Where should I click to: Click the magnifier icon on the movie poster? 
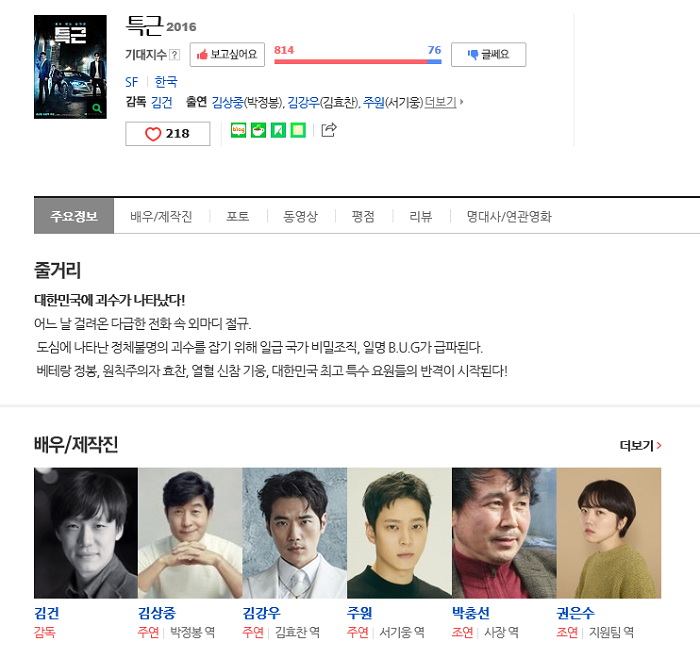tap(97, 108)
